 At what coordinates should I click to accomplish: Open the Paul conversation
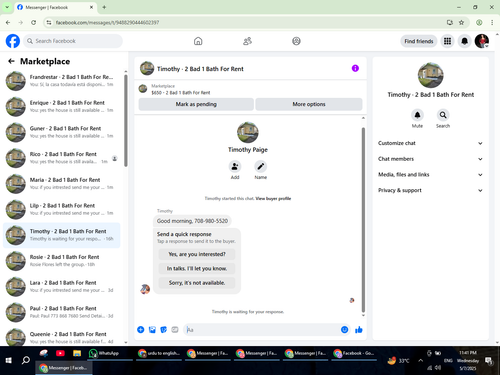(x=61, y=312)
